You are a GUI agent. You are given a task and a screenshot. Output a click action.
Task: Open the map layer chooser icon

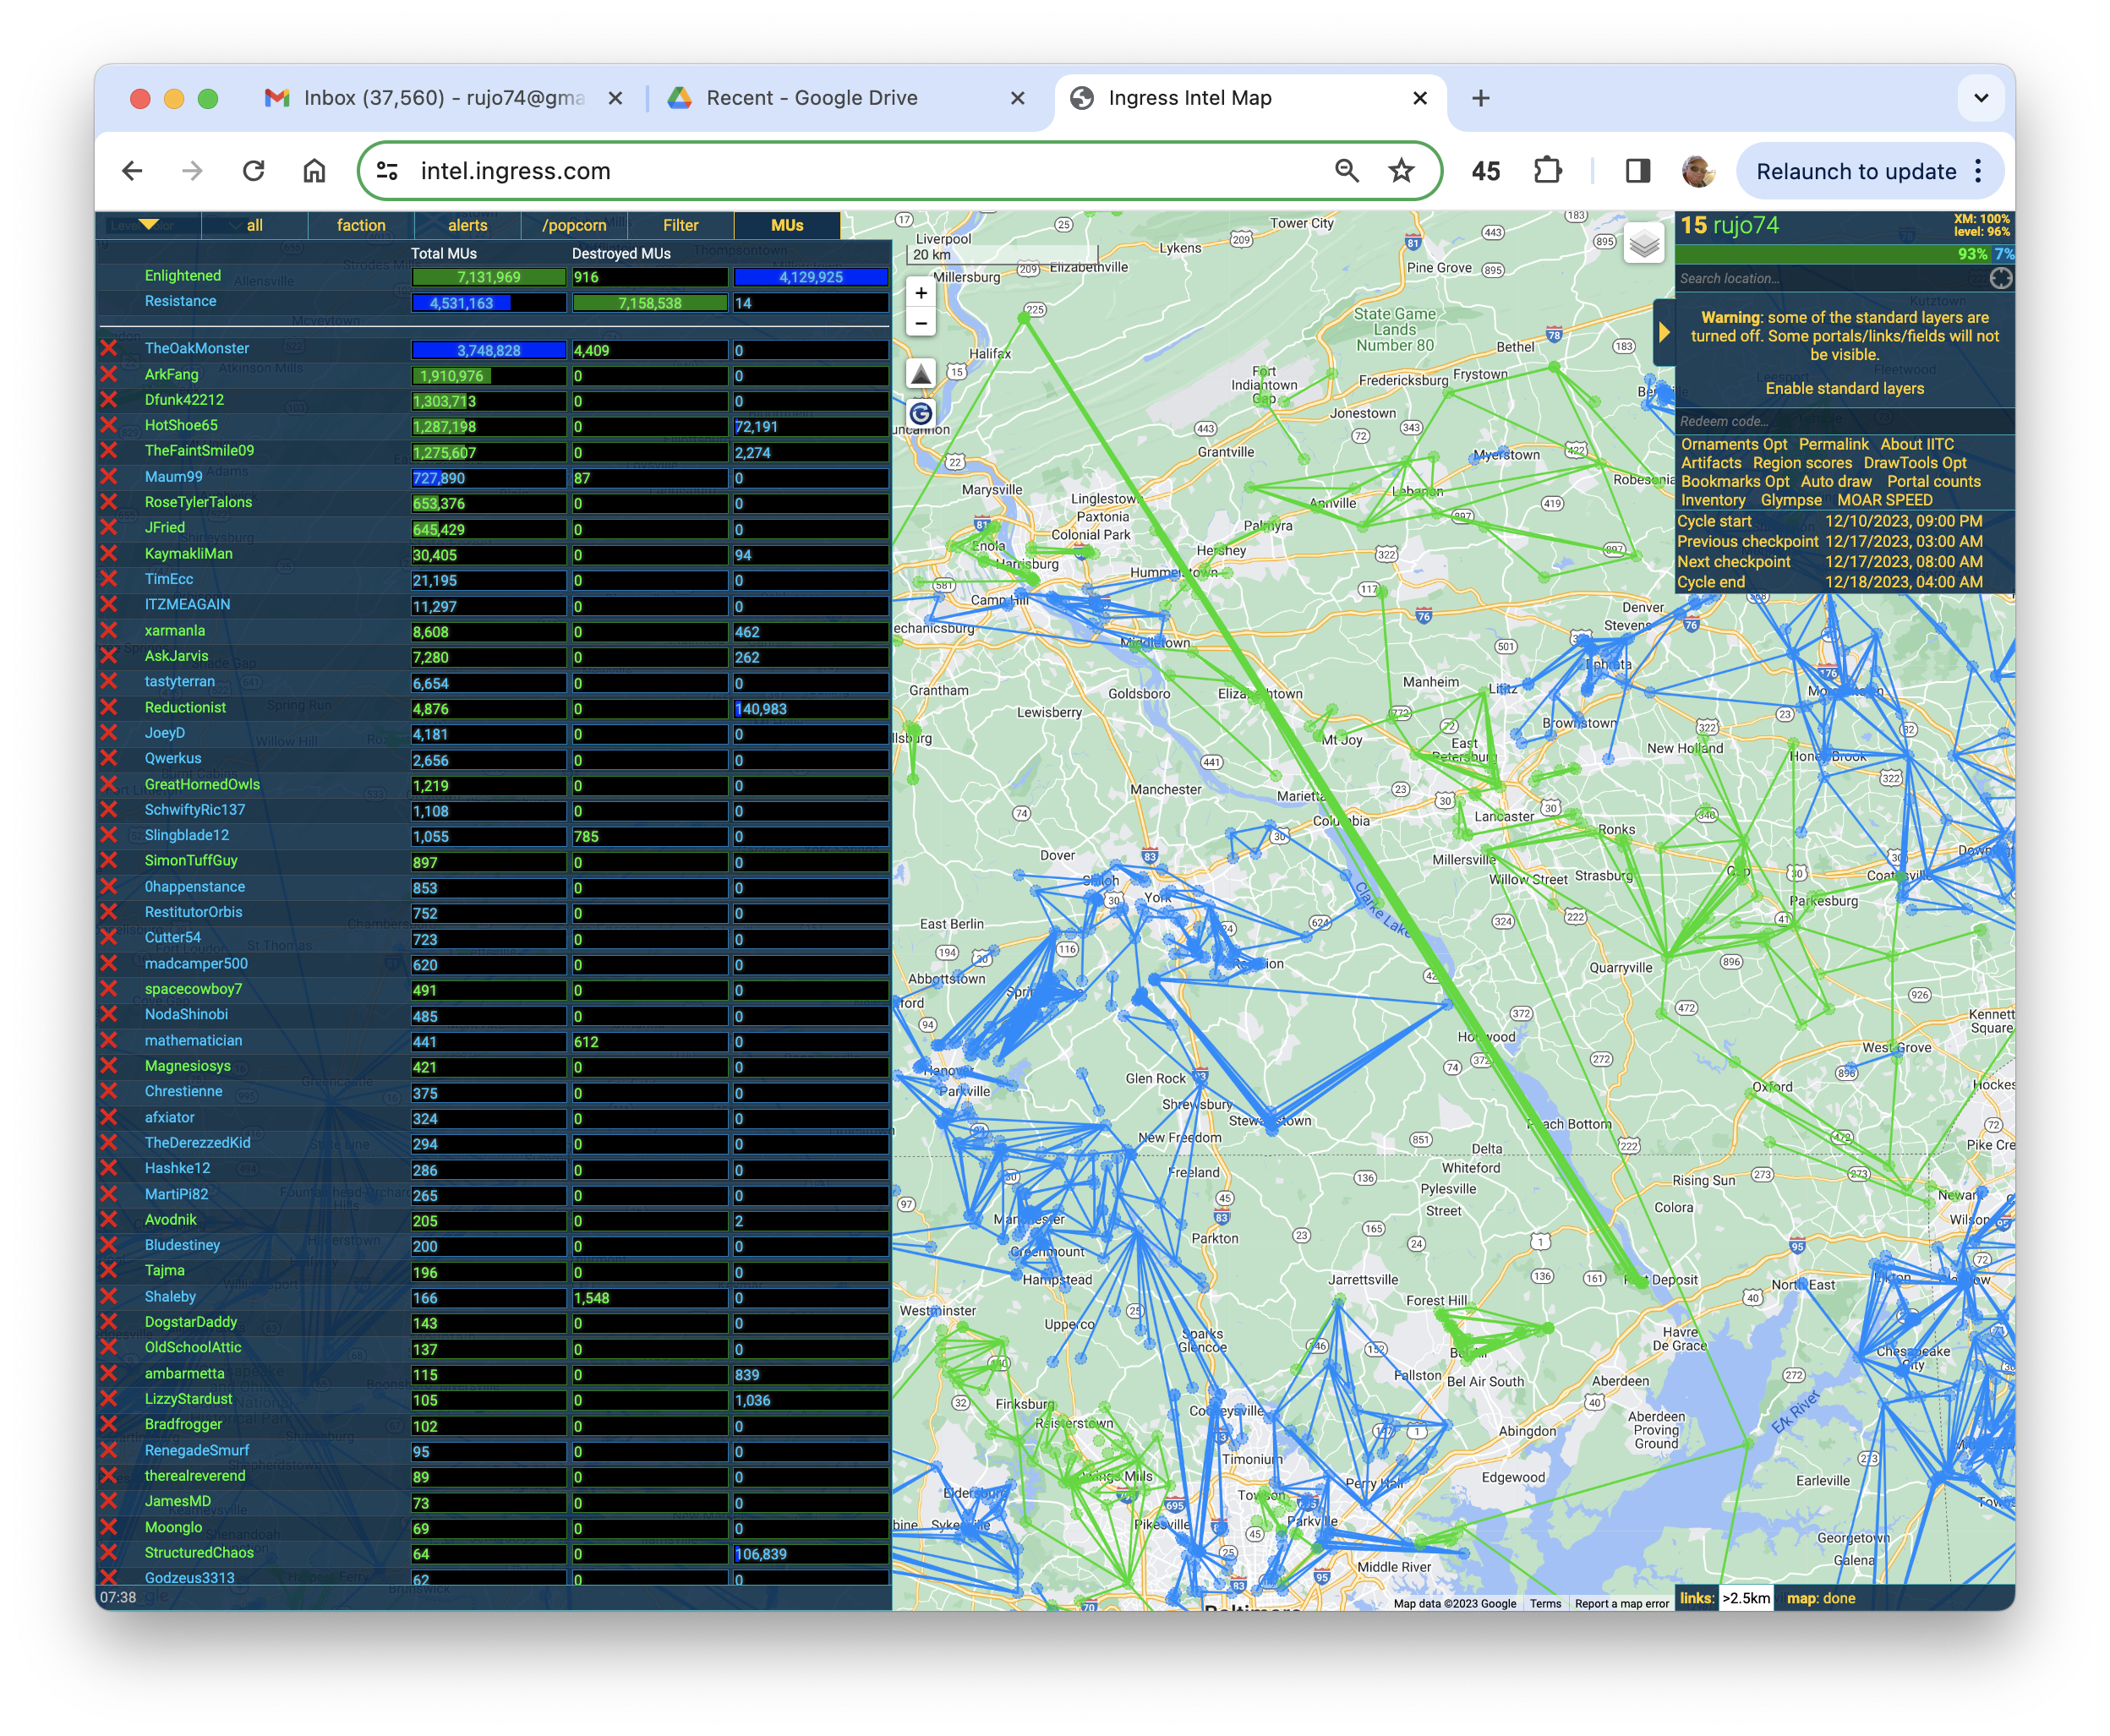1643,244
